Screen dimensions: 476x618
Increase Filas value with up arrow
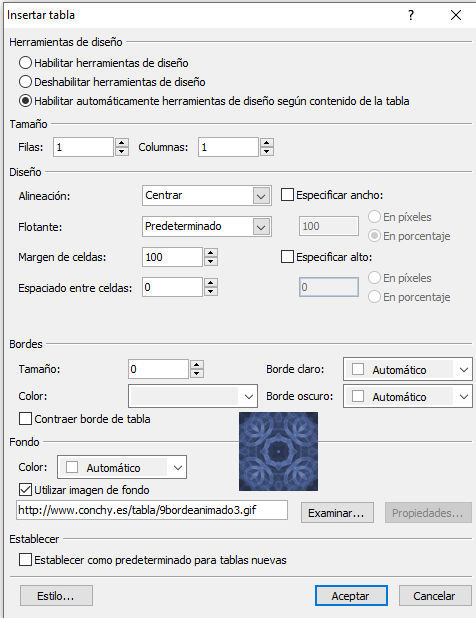122,143
